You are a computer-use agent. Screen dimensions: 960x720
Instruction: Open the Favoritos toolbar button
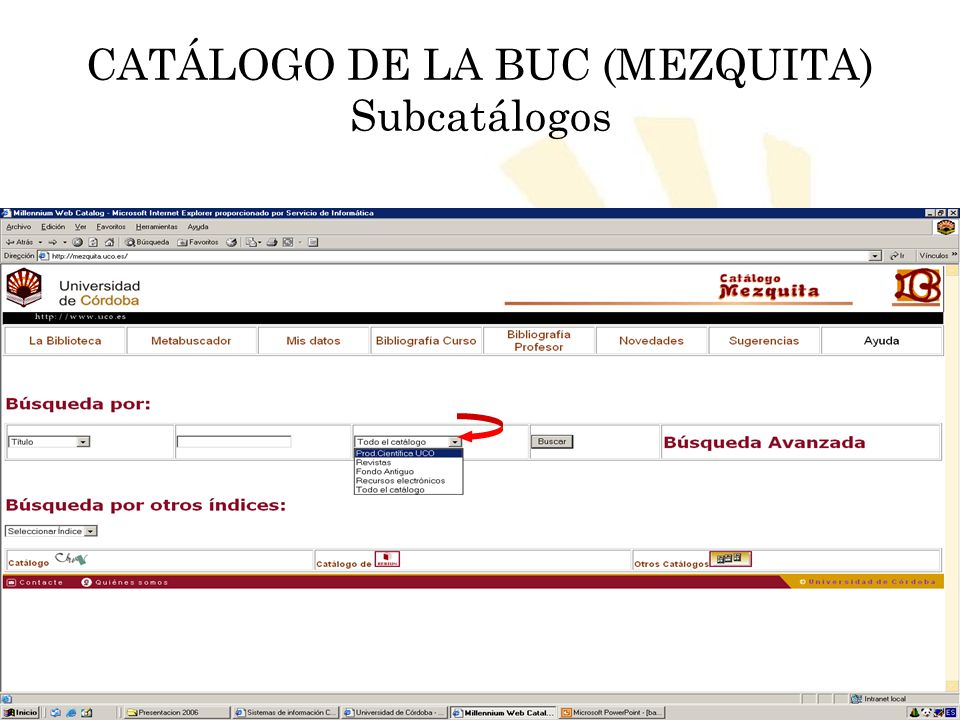198,242
